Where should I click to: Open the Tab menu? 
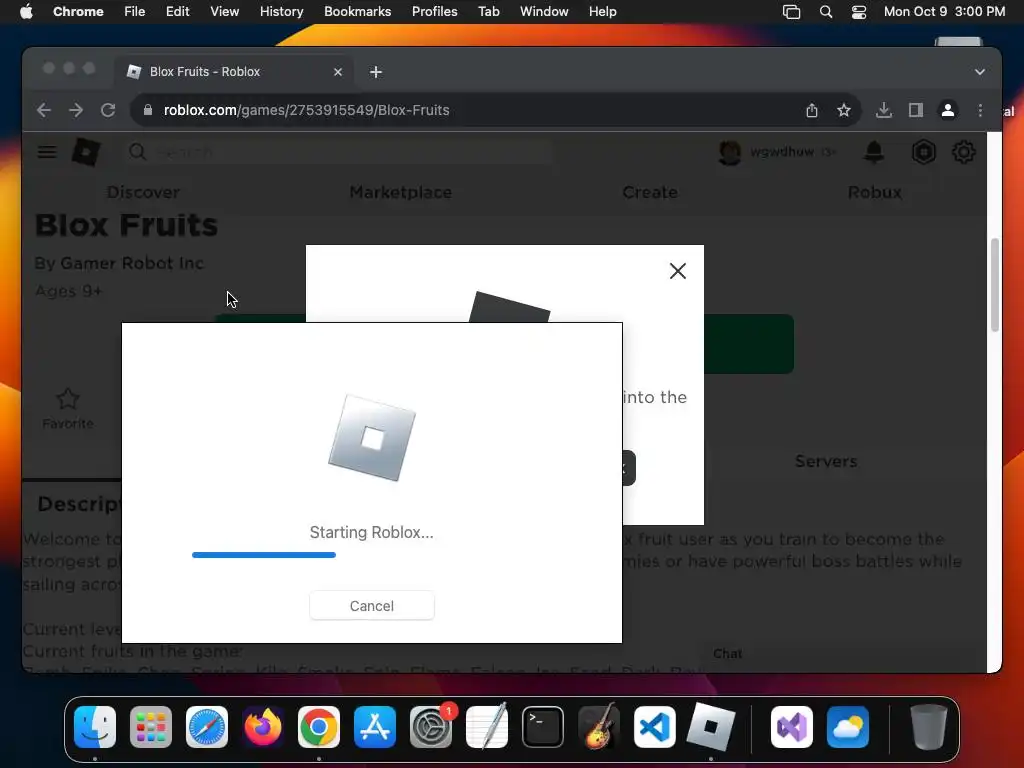(488, 12)
